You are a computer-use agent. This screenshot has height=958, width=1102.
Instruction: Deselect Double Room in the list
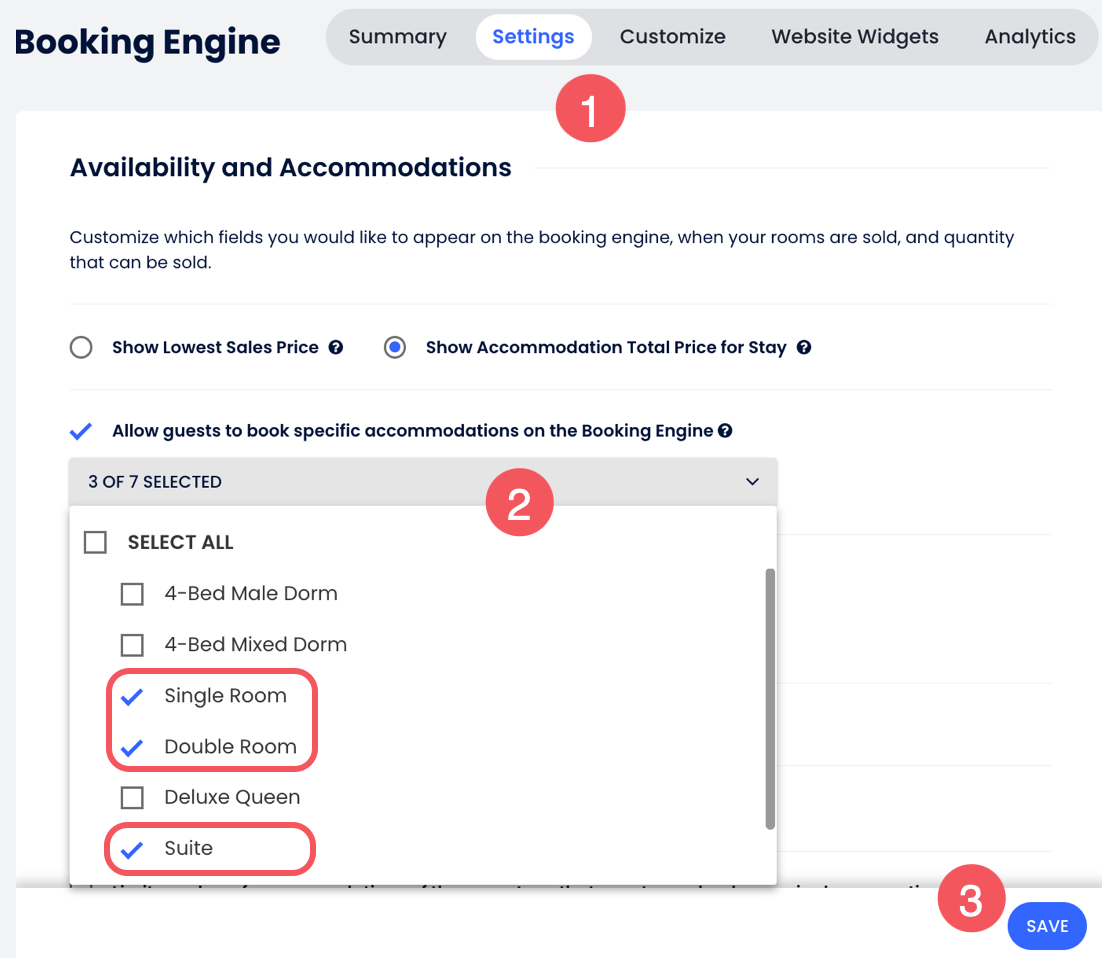coord(132,747)
